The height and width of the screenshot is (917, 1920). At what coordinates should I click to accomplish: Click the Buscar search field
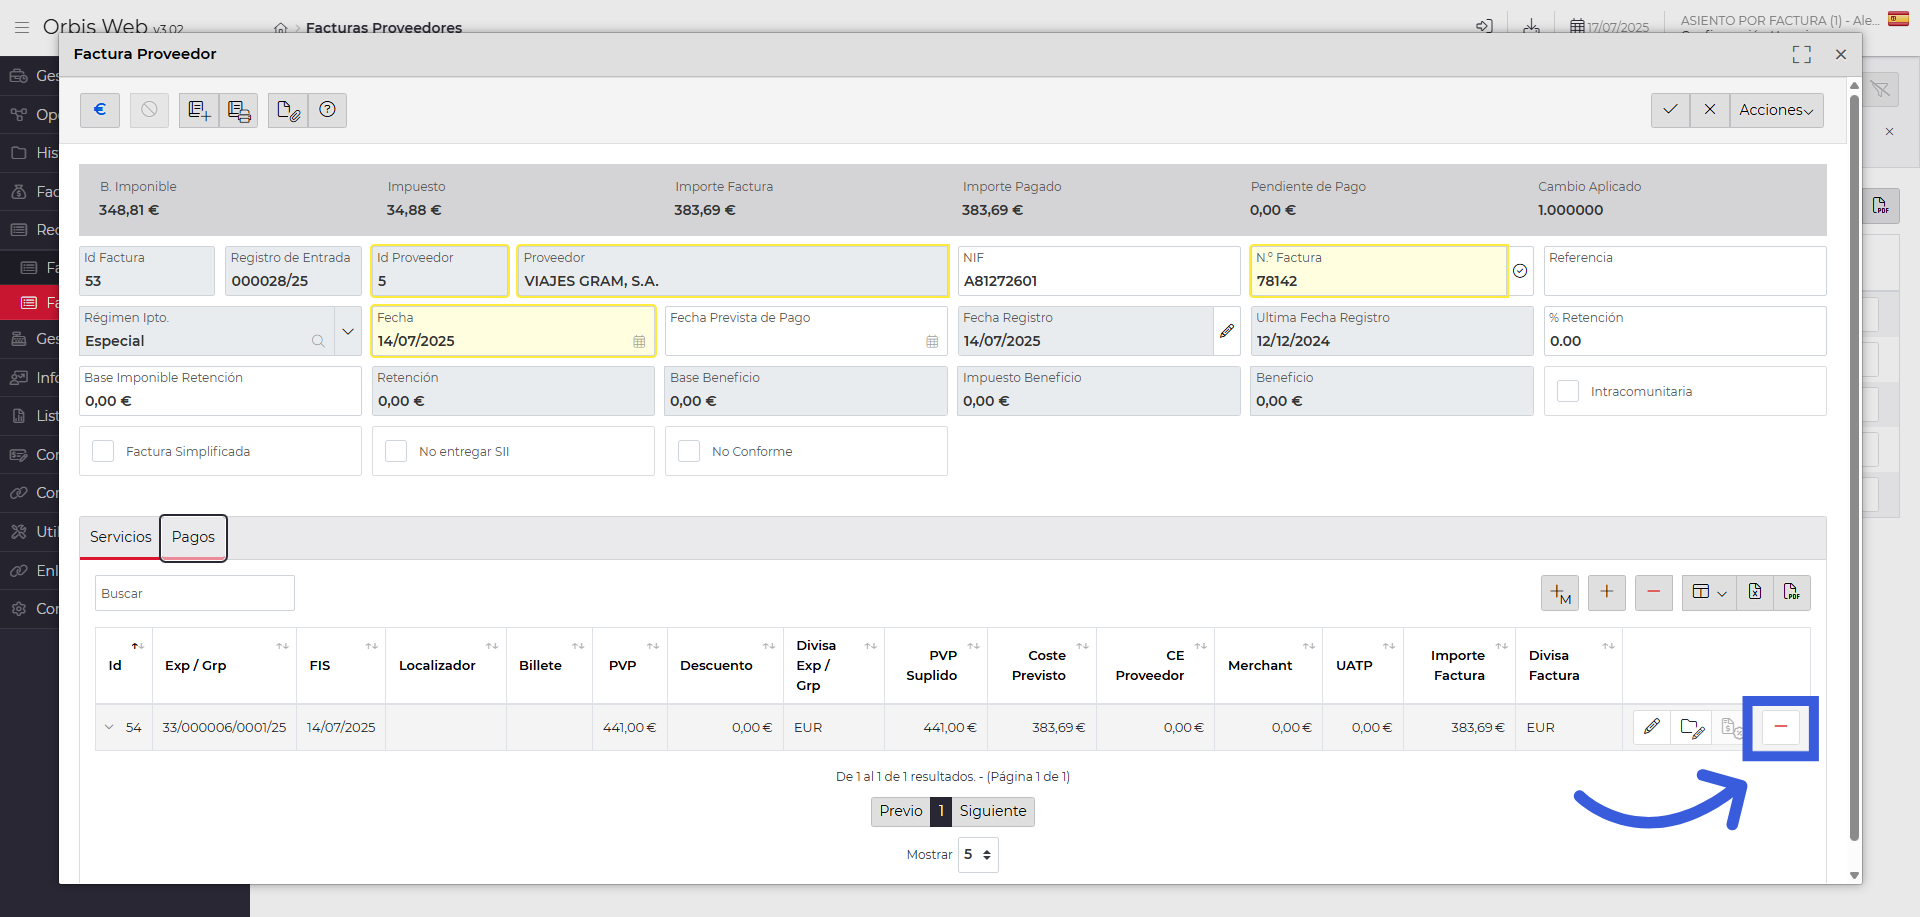(195, 593)
